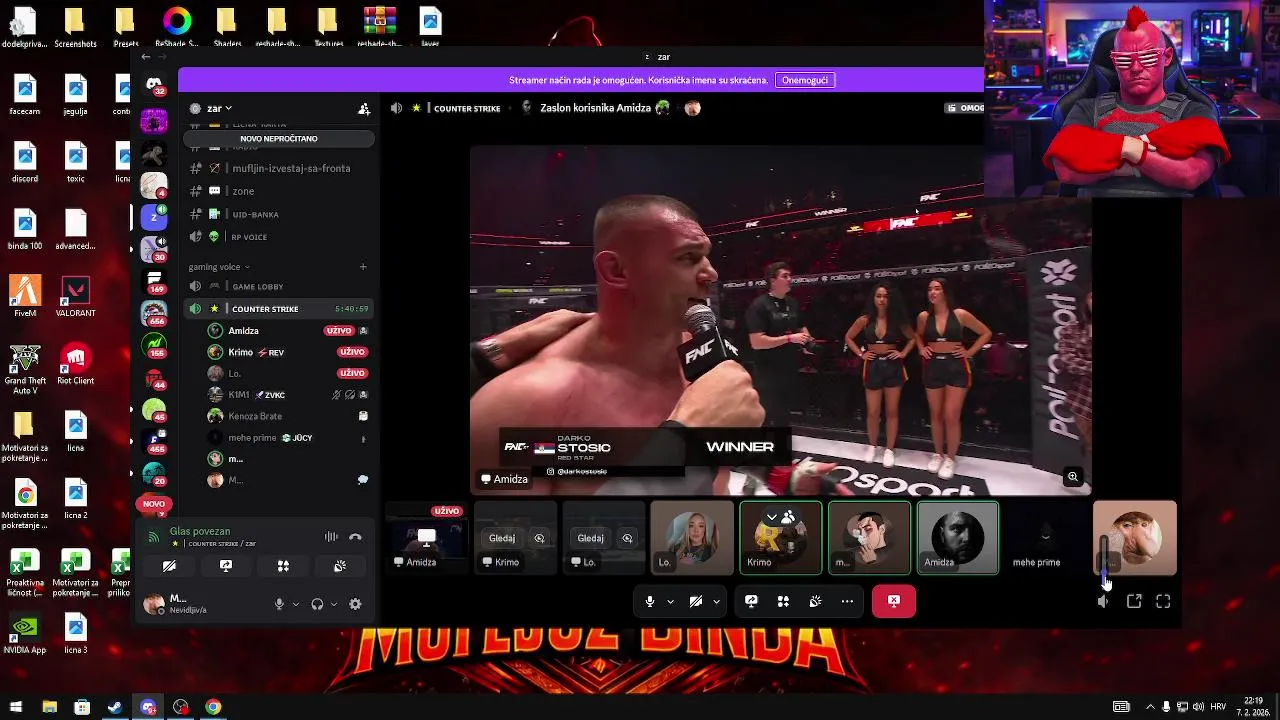
Task: Select Kenoza Brate in voice member list
Action: 288,416
